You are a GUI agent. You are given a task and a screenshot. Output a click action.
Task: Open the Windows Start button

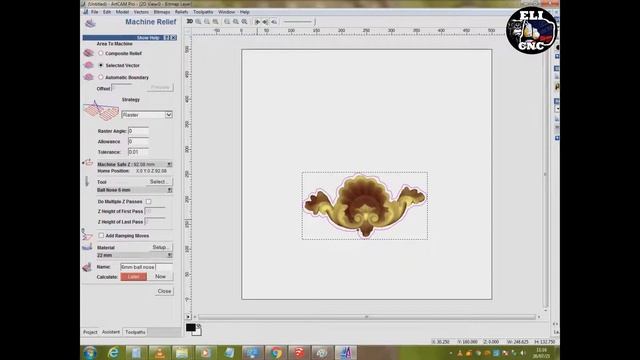90,352
